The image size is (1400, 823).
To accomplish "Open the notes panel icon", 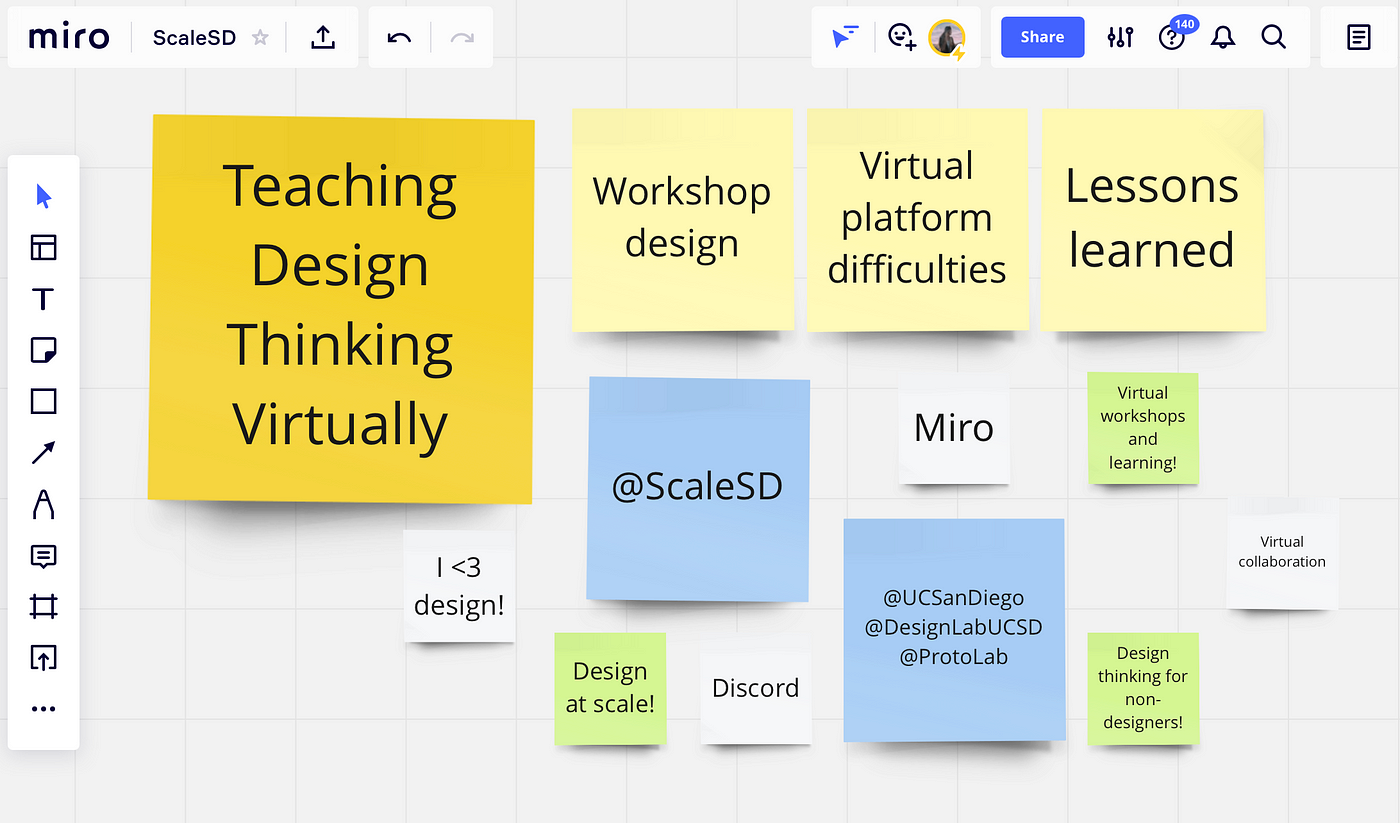I will tap(1358, 38).
